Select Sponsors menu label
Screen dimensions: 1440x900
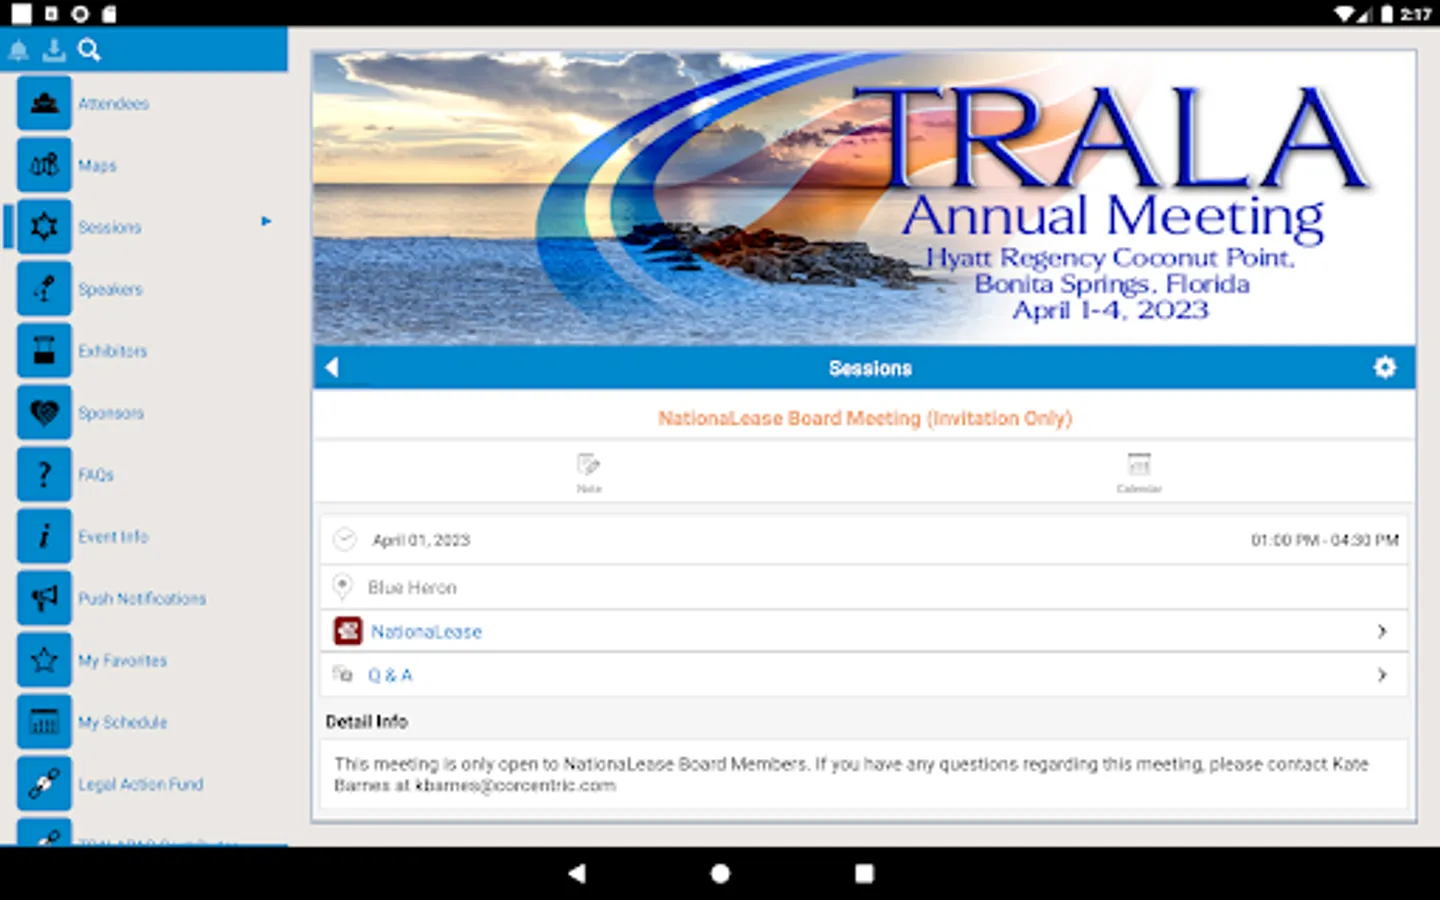click(x=111, y=413)
